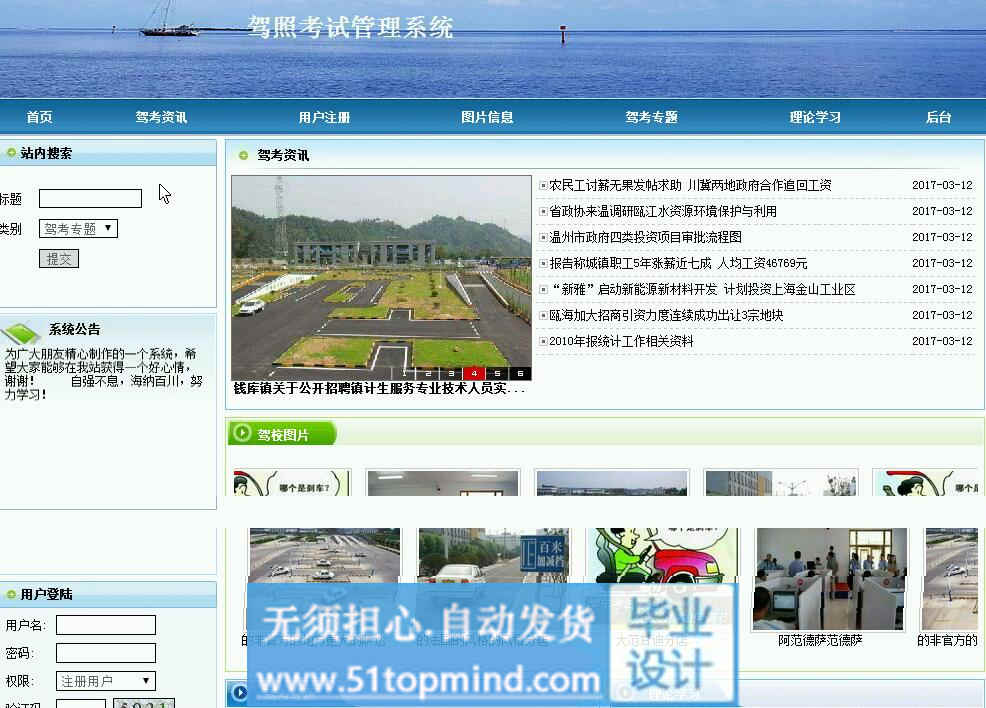The image size is (986, 708).
Task: Click the bullet icon before 2010年报统计 news
Action: pos(543,341)
